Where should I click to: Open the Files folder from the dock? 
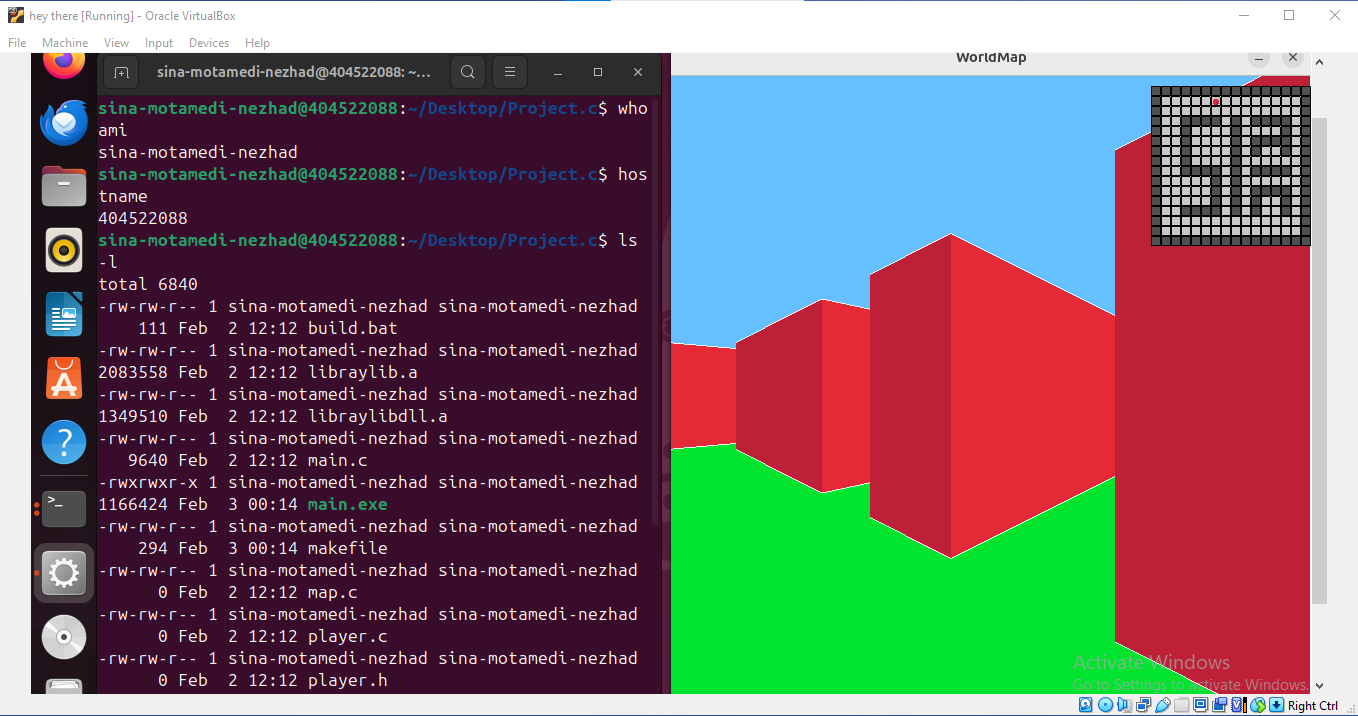click(63, 186)
